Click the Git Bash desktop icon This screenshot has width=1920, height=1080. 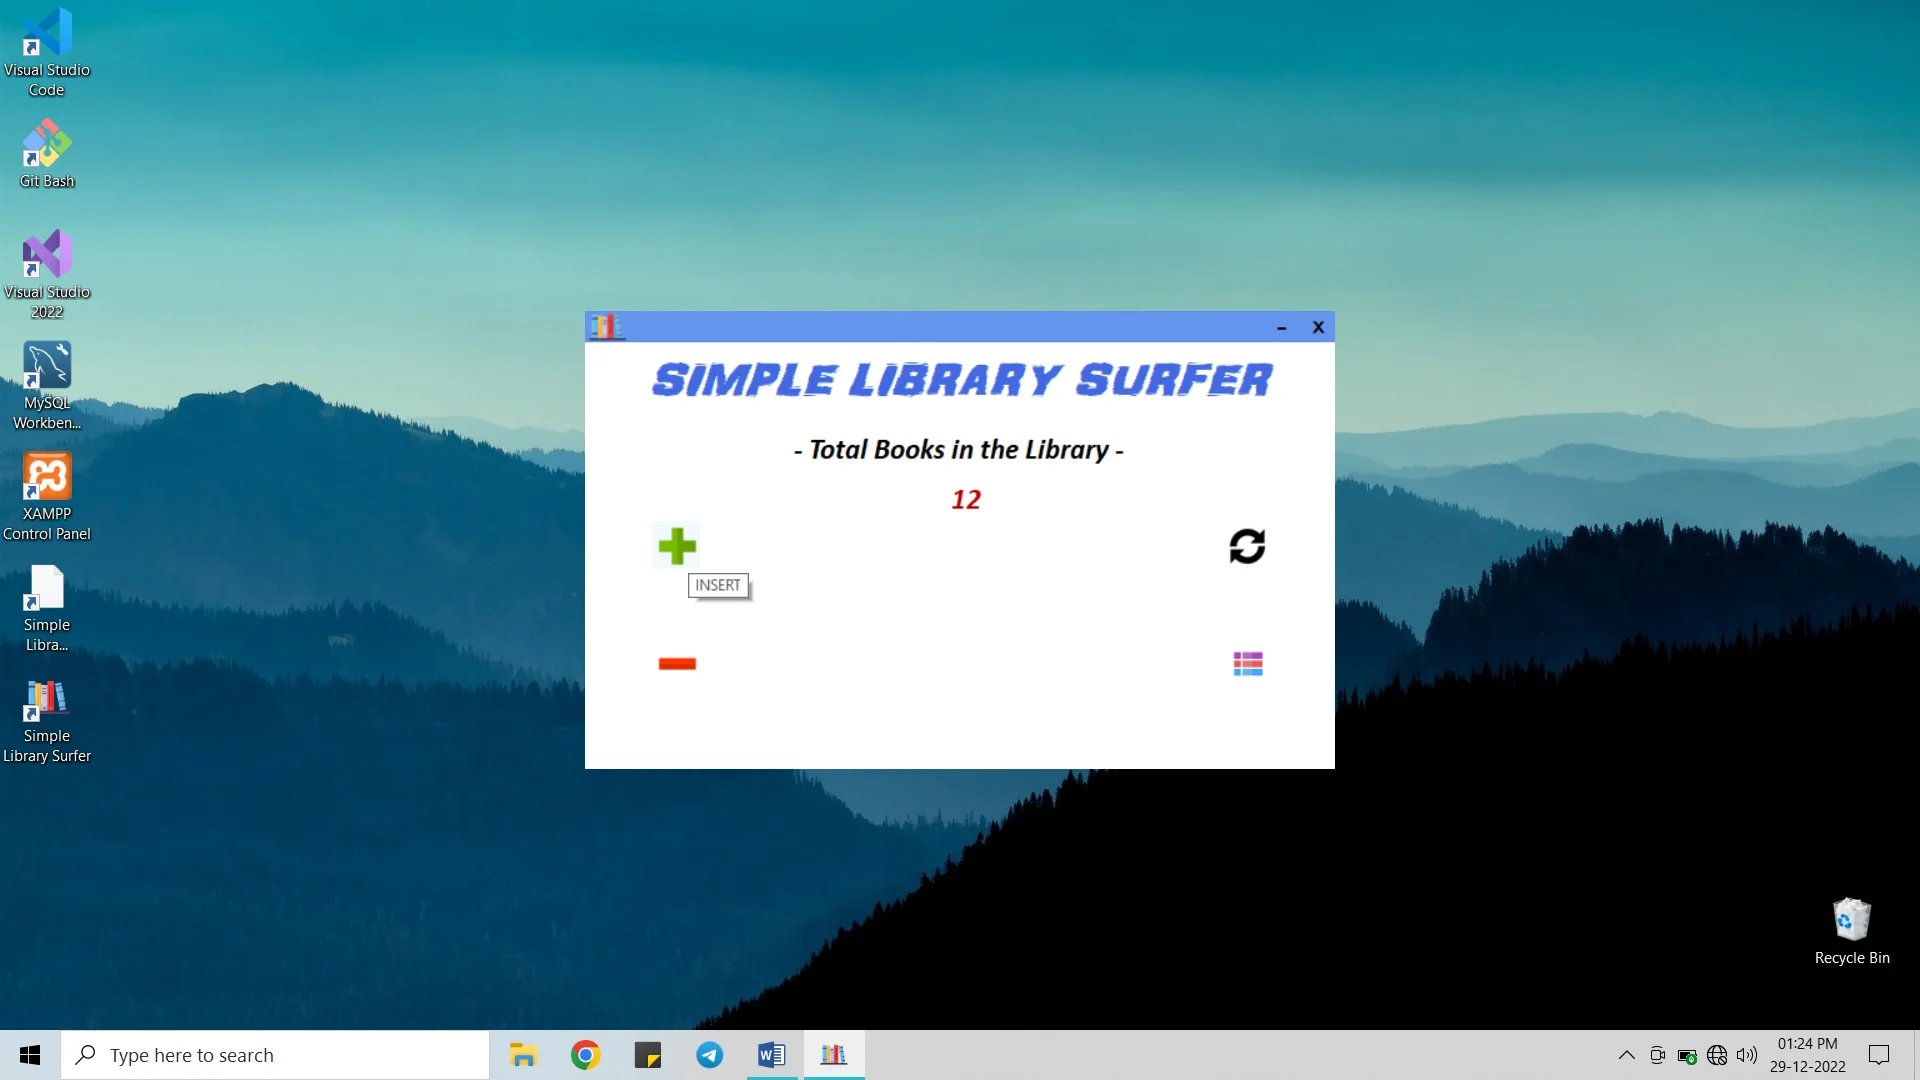pyautogui.click(x=46, y=150)
